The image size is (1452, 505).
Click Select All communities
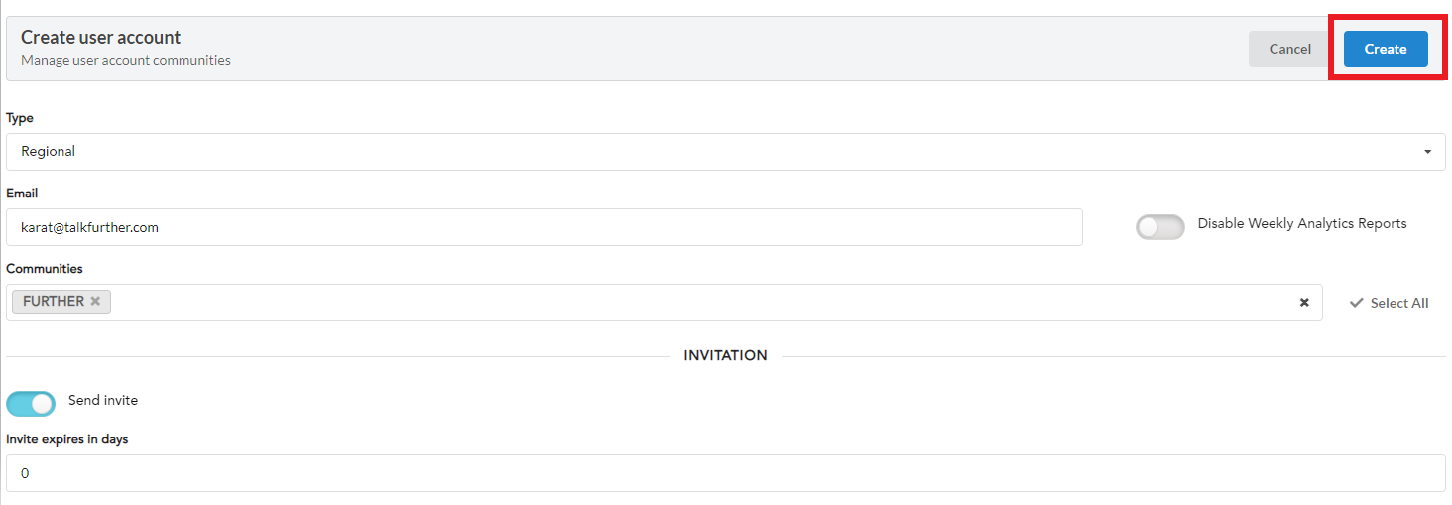pos(1399,303)
